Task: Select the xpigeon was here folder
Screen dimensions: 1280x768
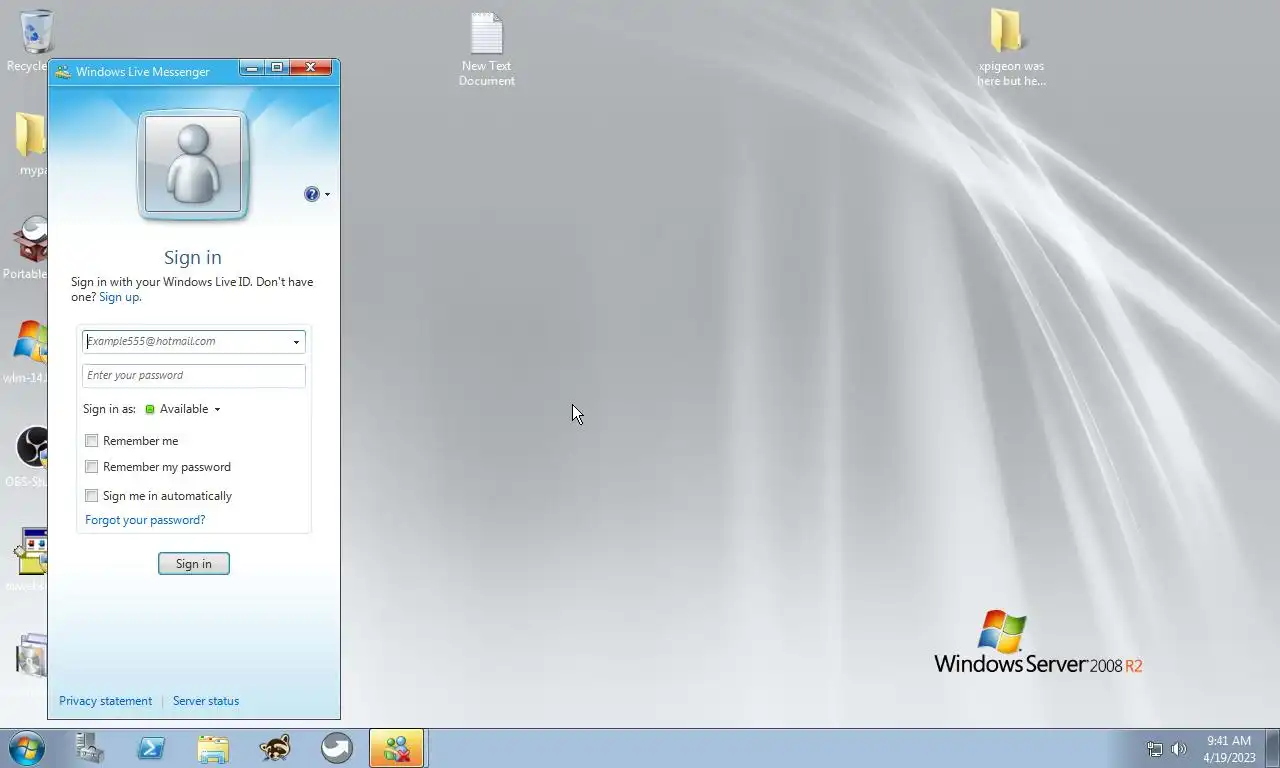Action: coord(1011,48)
